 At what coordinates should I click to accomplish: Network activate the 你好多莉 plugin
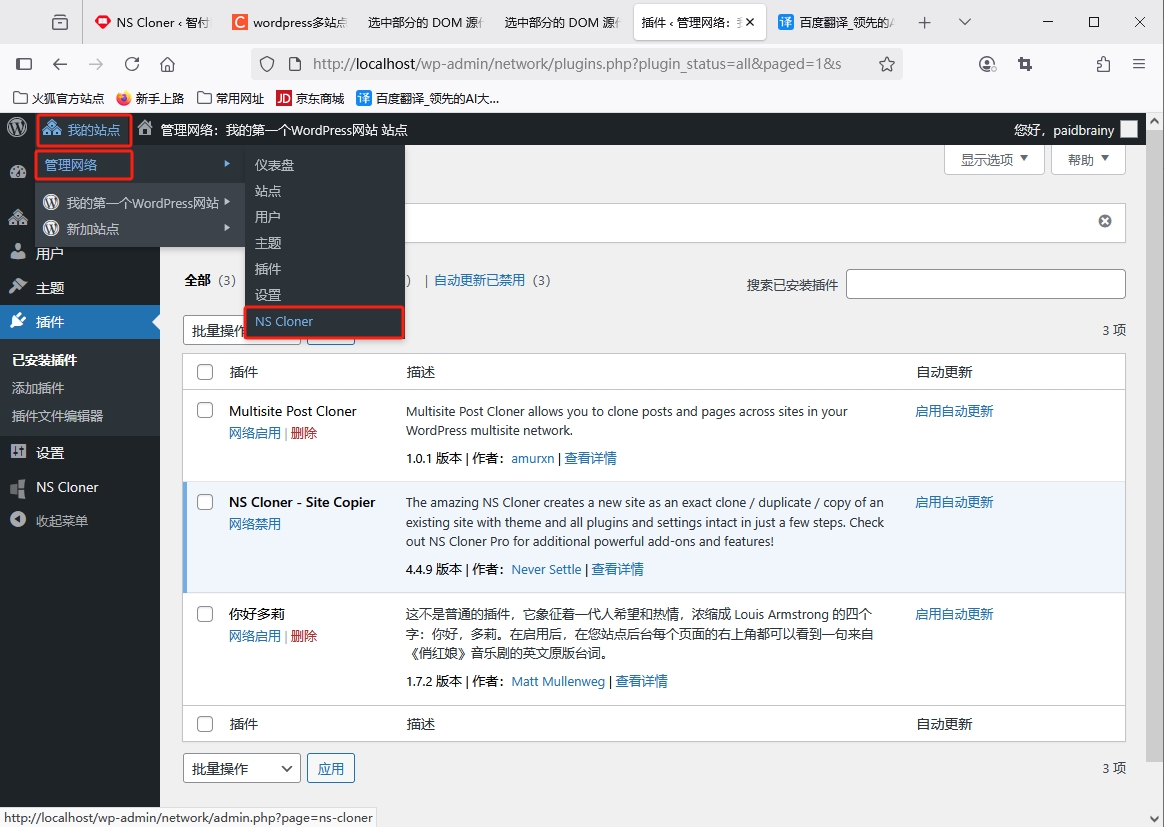[x=255, y=636]
